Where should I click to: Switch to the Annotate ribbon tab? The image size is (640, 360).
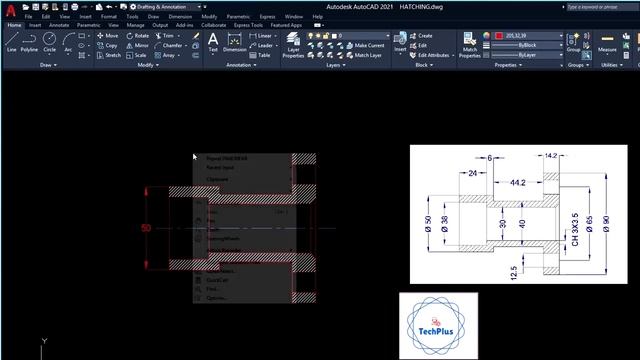click(x=59, y=25)
